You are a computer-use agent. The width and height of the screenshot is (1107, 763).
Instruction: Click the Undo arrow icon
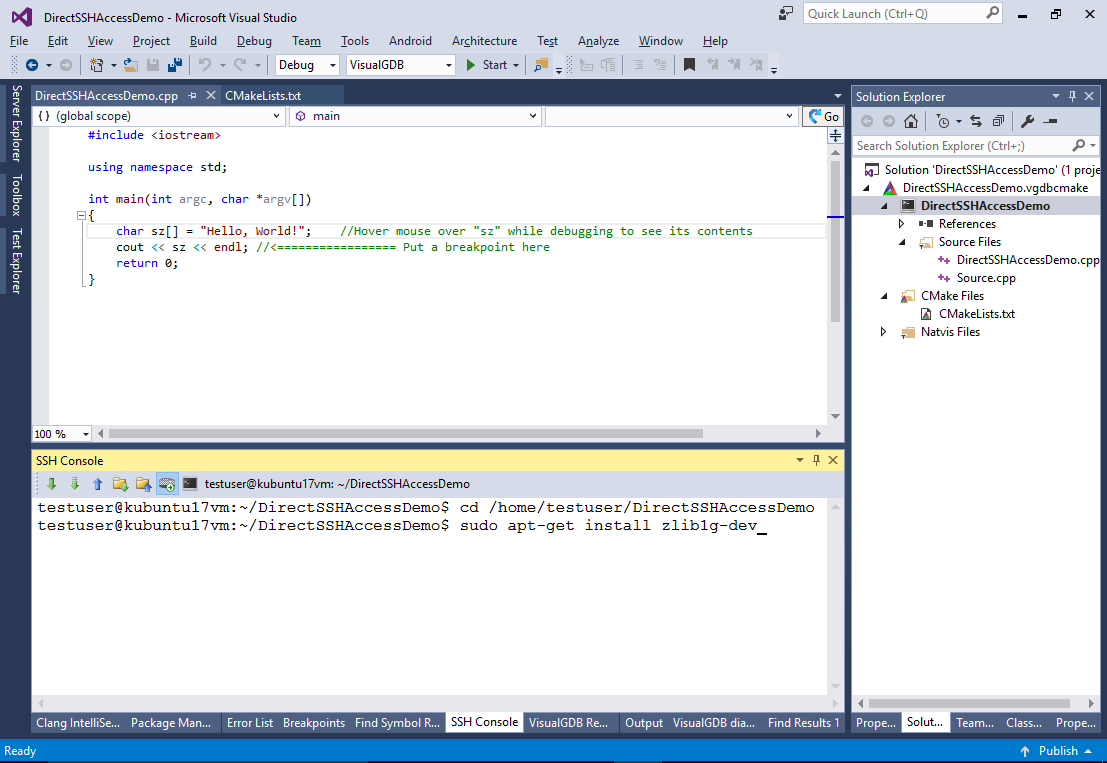[205, 65]
